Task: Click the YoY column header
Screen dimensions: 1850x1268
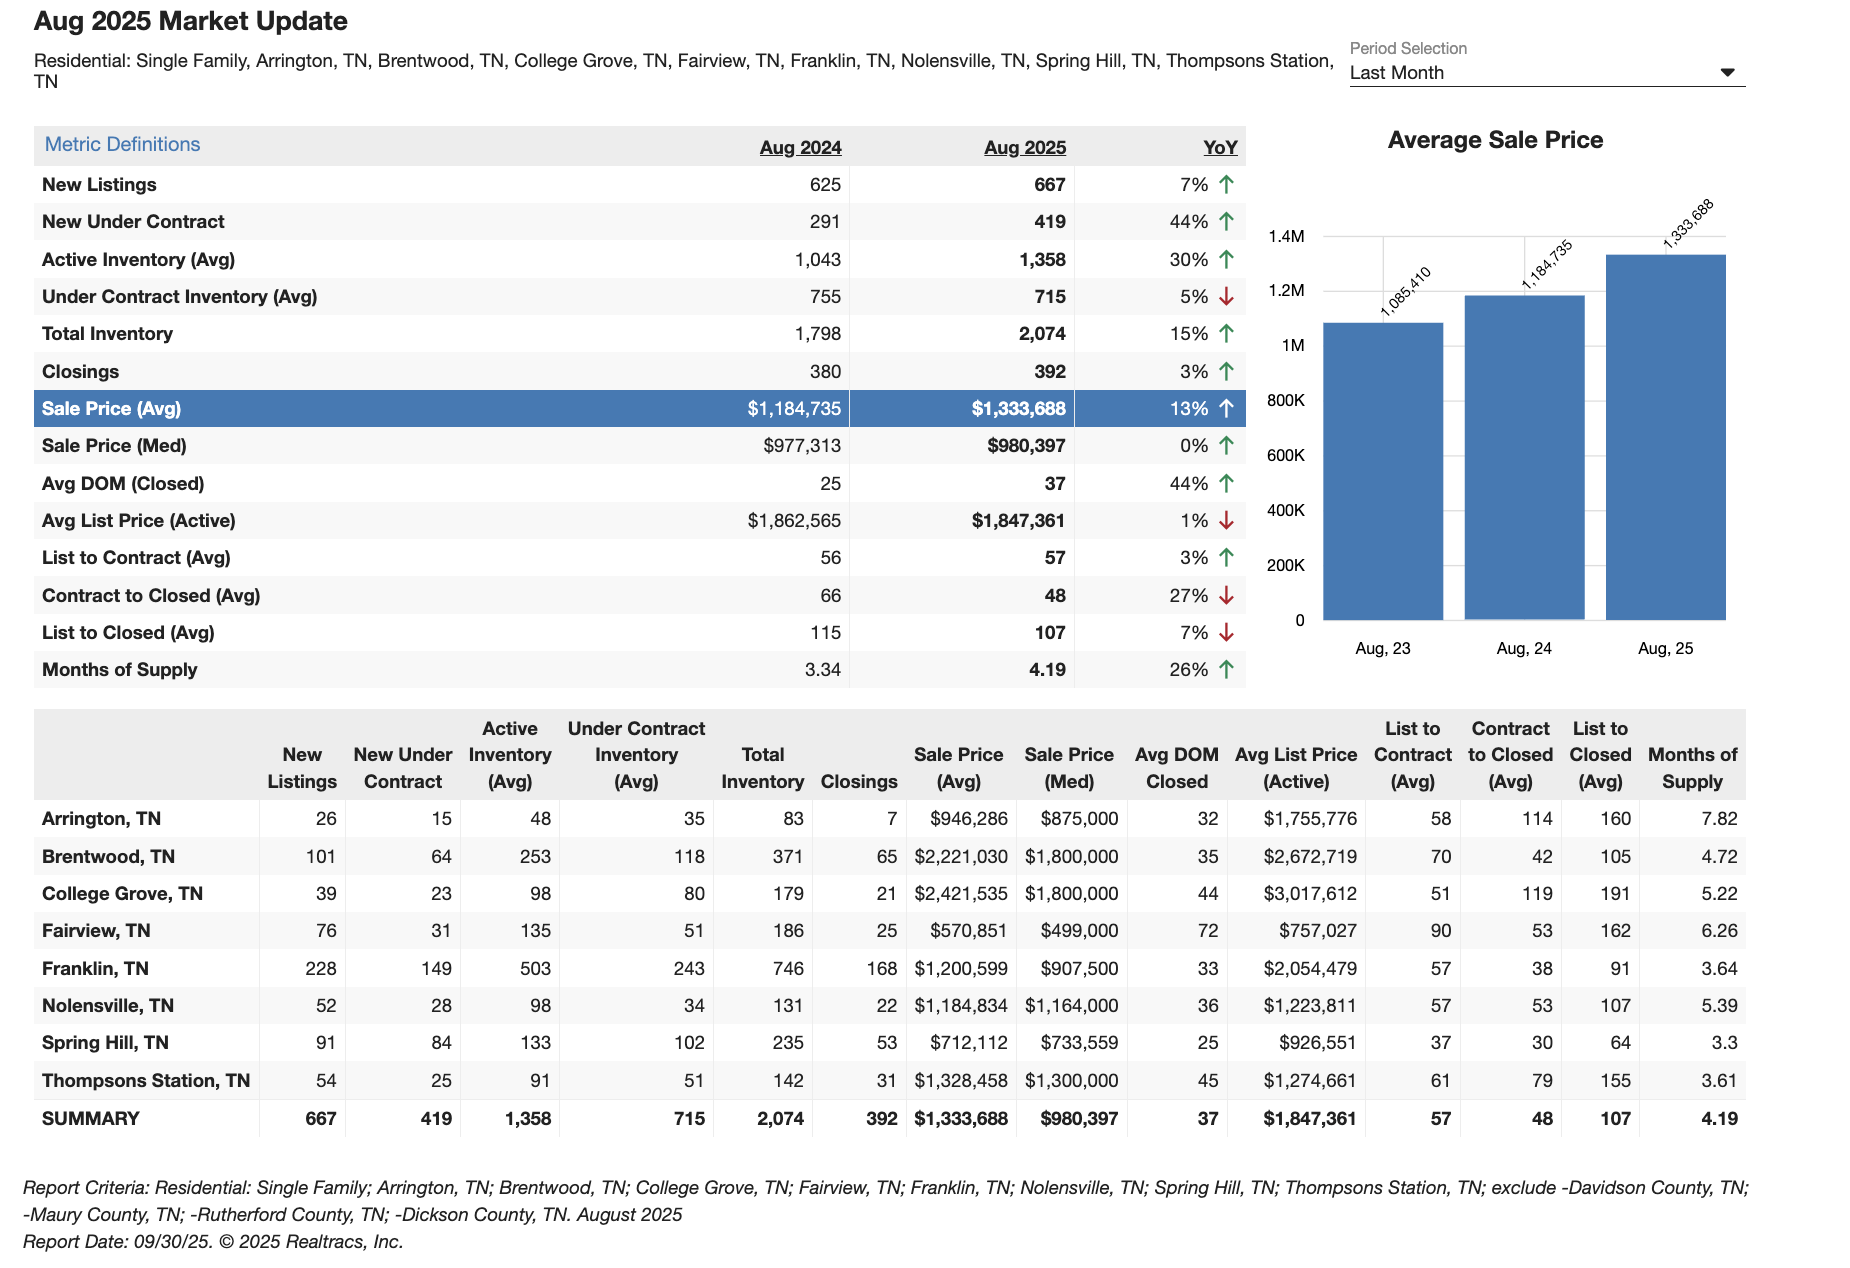Action: (1220, 148)
